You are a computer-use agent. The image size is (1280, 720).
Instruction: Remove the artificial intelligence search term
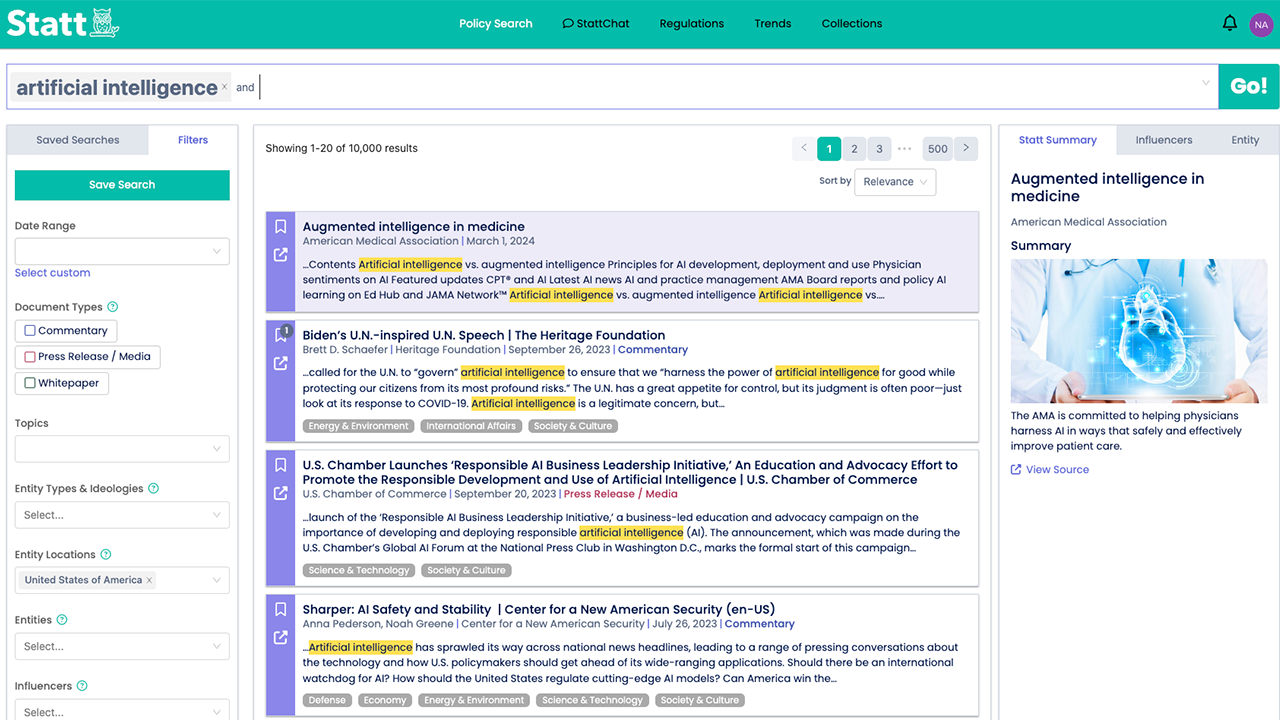tap(224, 87)
